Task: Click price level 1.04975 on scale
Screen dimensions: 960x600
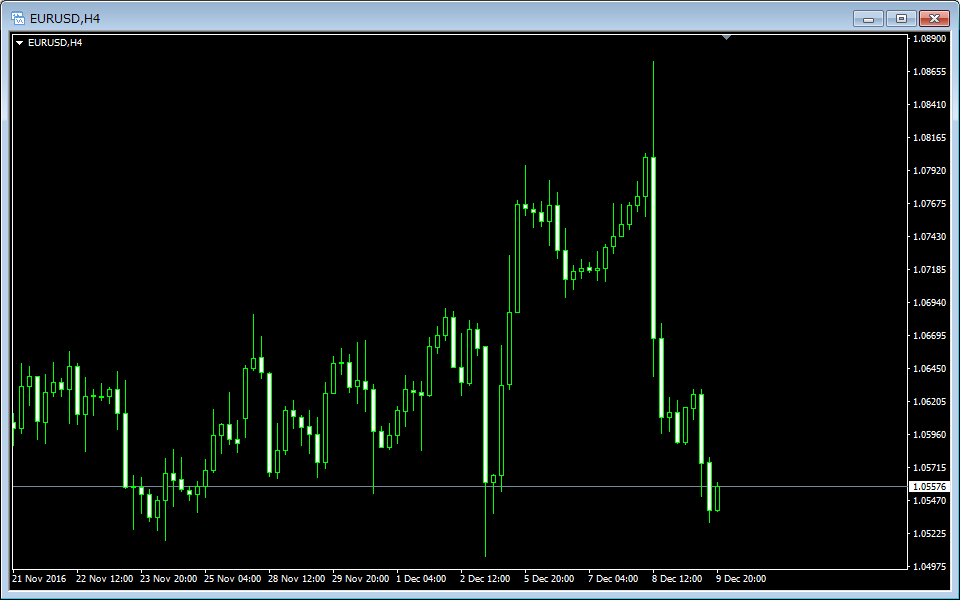Action: pyautogui.click(x=929, y=567)
